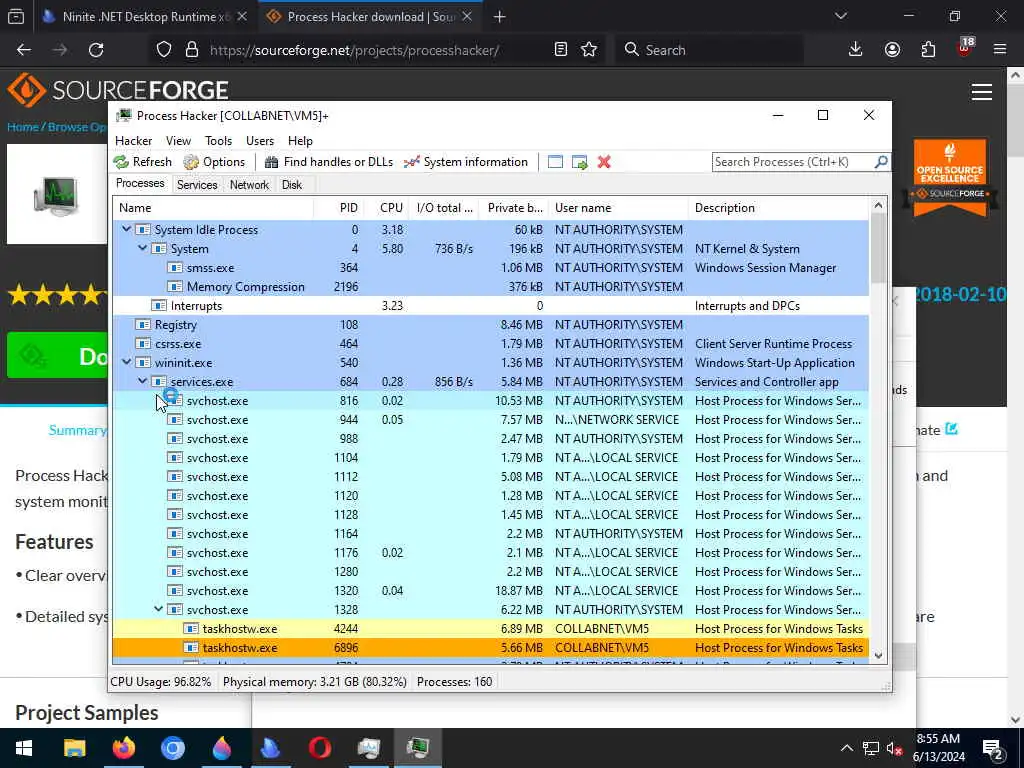Viewport: 1024px width, 768px height.
Task: Open SourceForge site hamburger menu
Action: [982, 92]
